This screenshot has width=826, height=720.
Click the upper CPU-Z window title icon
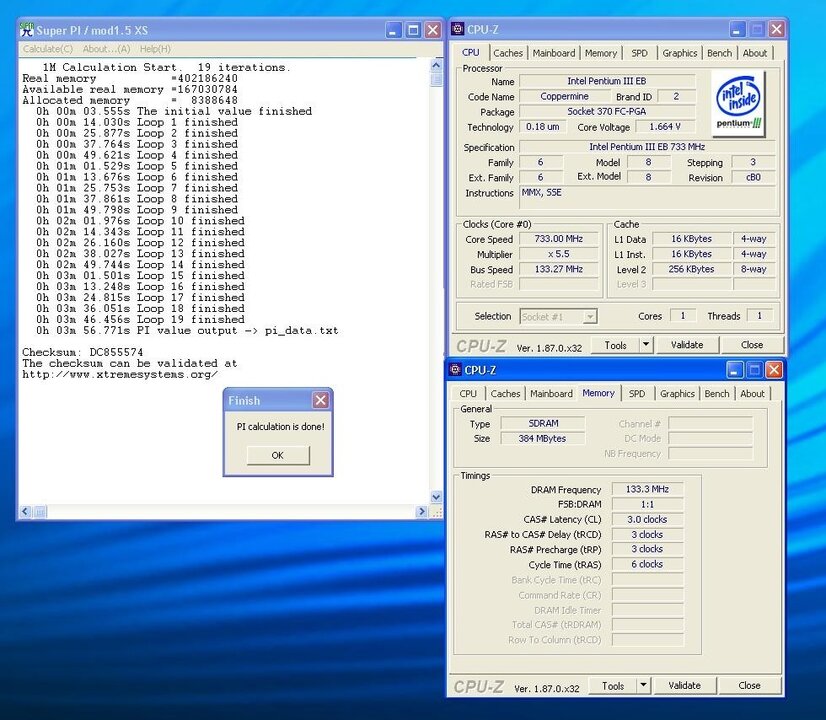(x=458, y=29)
